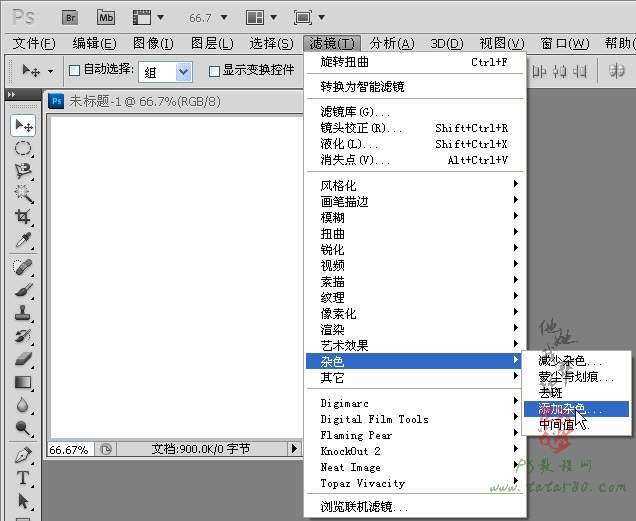Choose Dust & Scratches (蒙尘与划痕) item
This screenshot has width=636, height=521.
tap(576, 377)
